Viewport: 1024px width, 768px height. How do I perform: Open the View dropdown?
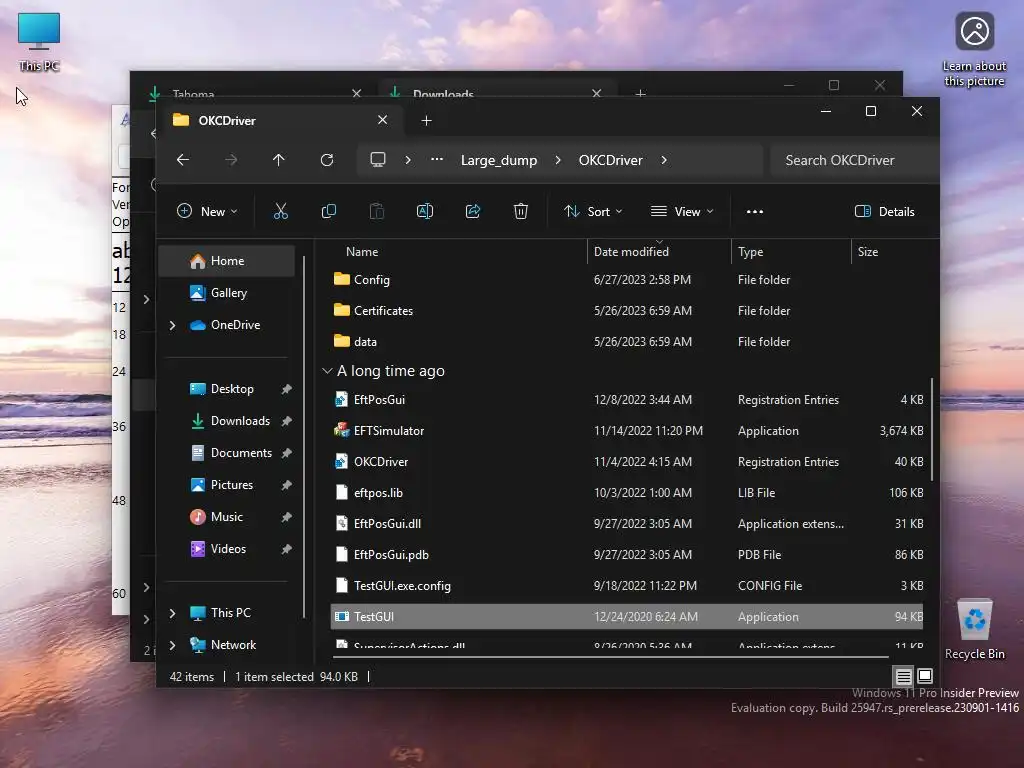coord(682,211)
